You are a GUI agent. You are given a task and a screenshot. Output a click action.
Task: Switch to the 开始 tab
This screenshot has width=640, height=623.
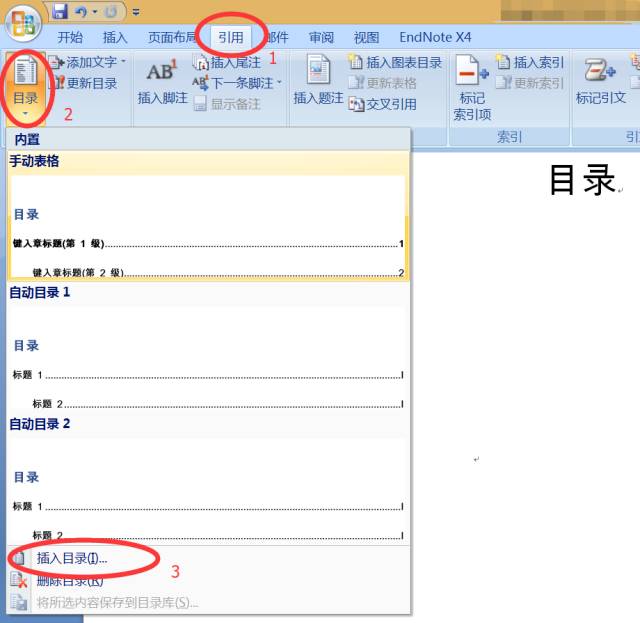(70, 37)
